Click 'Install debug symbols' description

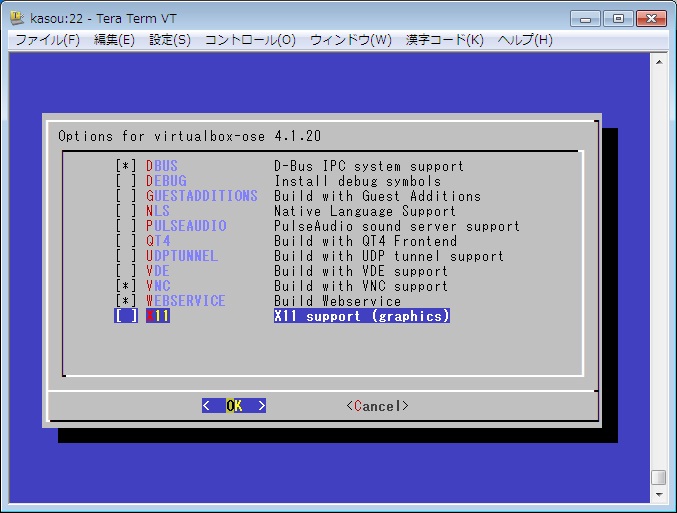click(357, 181)
